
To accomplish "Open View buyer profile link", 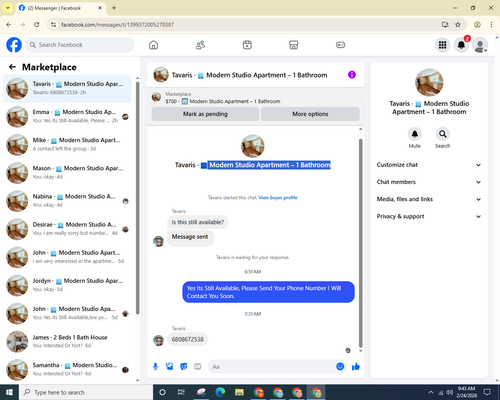I will 278,198.
